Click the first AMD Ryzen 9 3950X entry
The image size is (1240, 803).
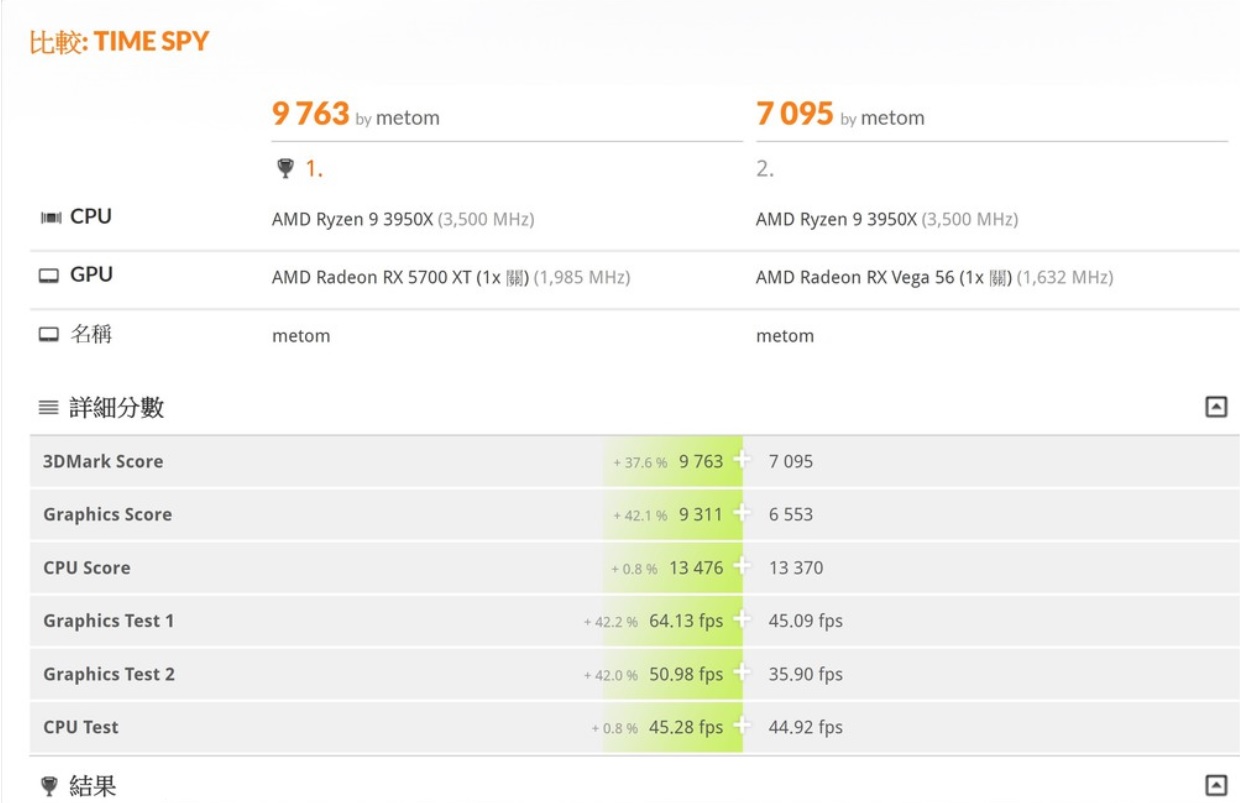tap(352, 219)
